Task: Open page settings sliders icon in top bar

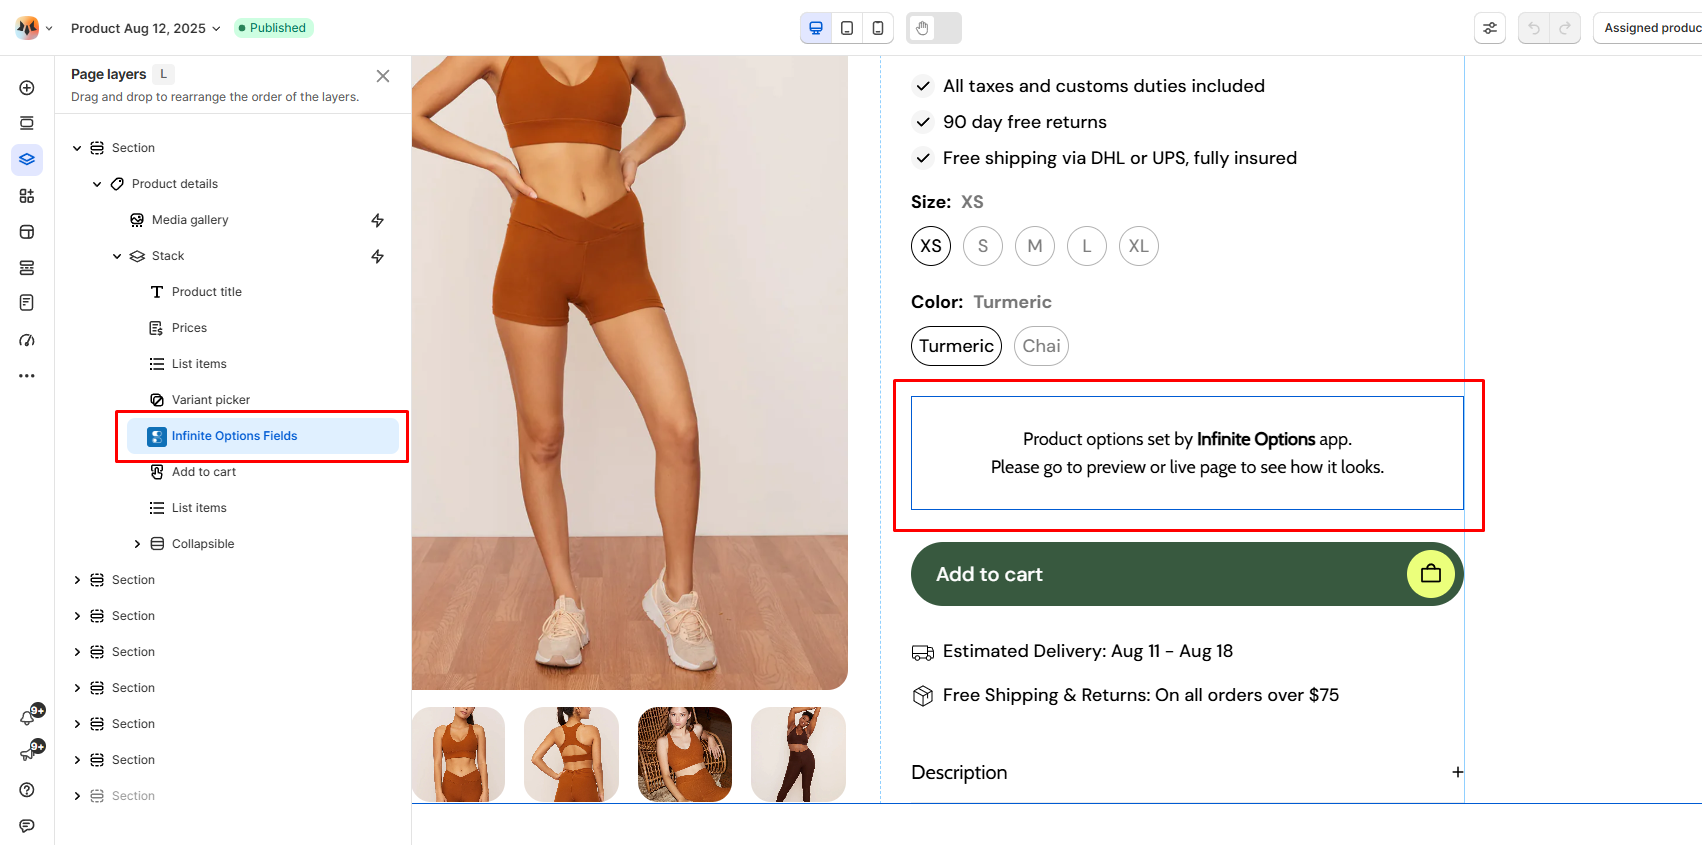Action: click(x=1490, y=28)
